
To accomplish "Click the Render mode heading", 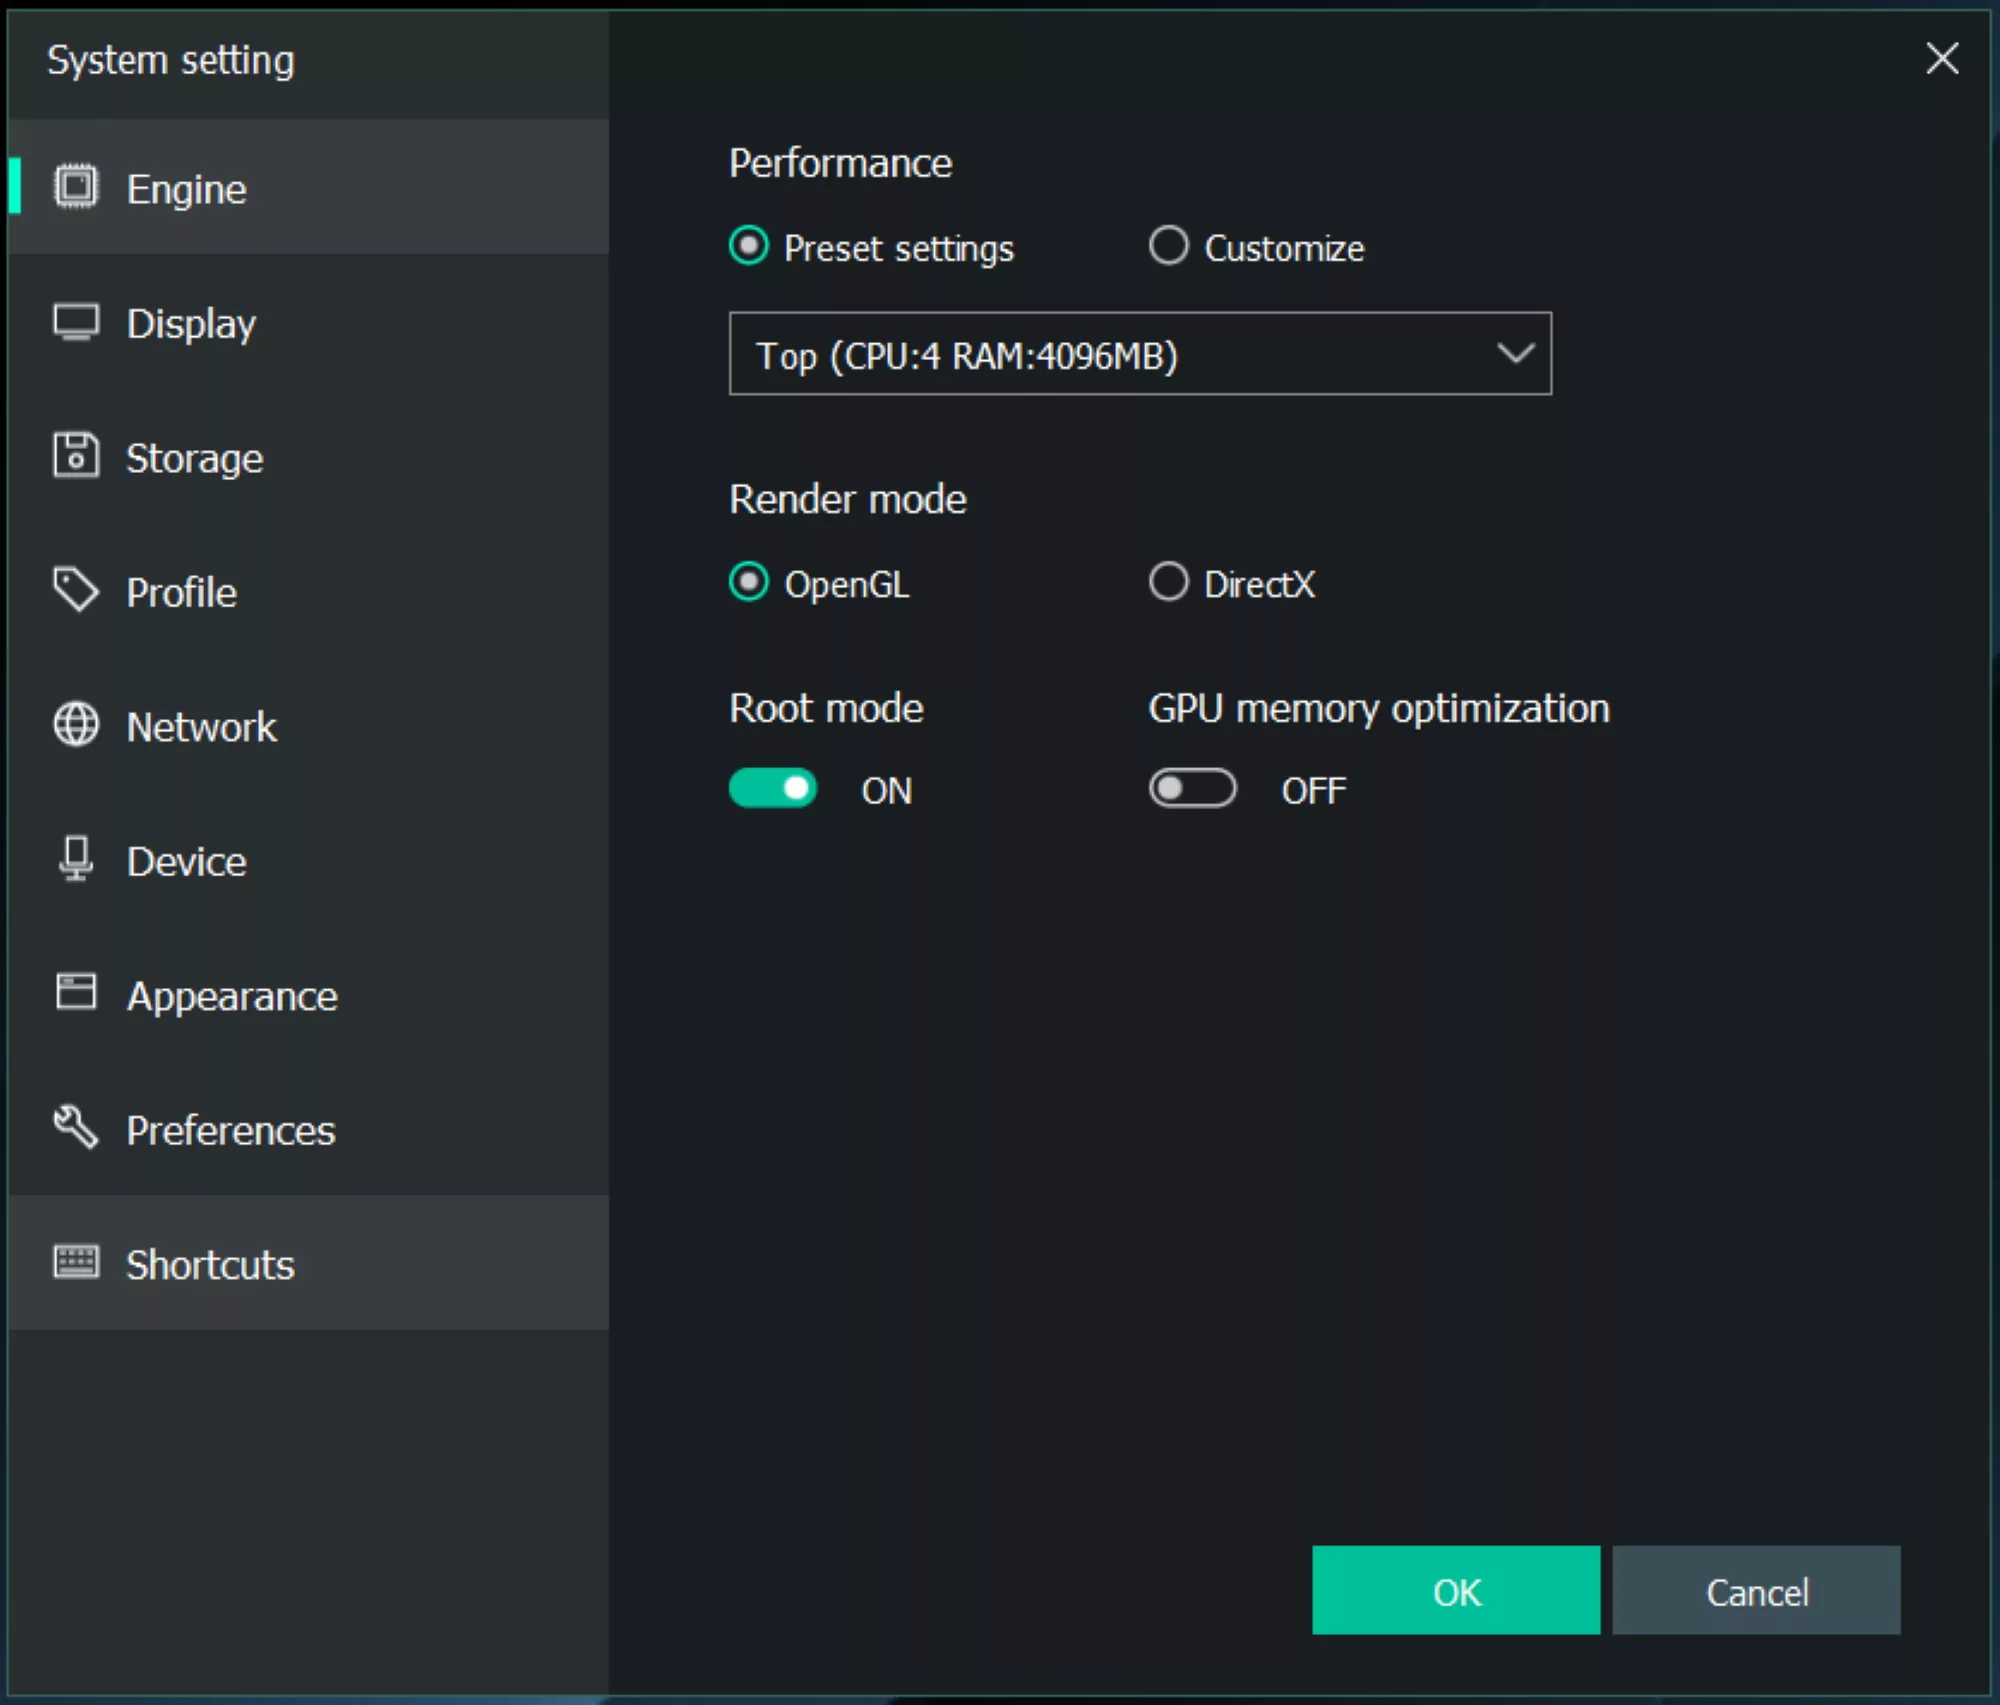I will 848,499.
